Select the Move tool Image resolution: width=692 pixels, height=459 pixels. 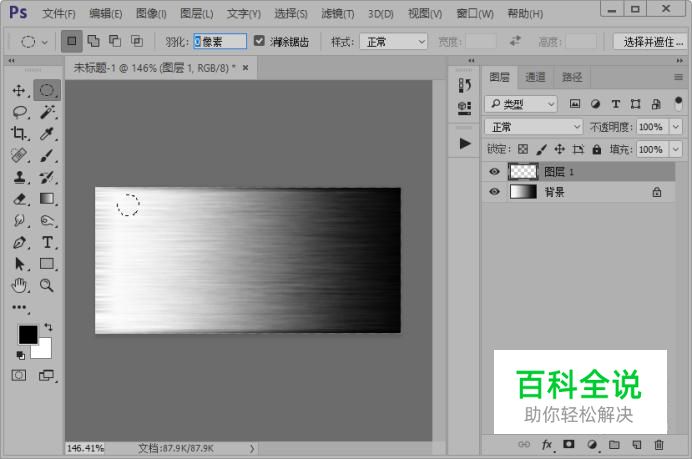(x=19, y=91)
